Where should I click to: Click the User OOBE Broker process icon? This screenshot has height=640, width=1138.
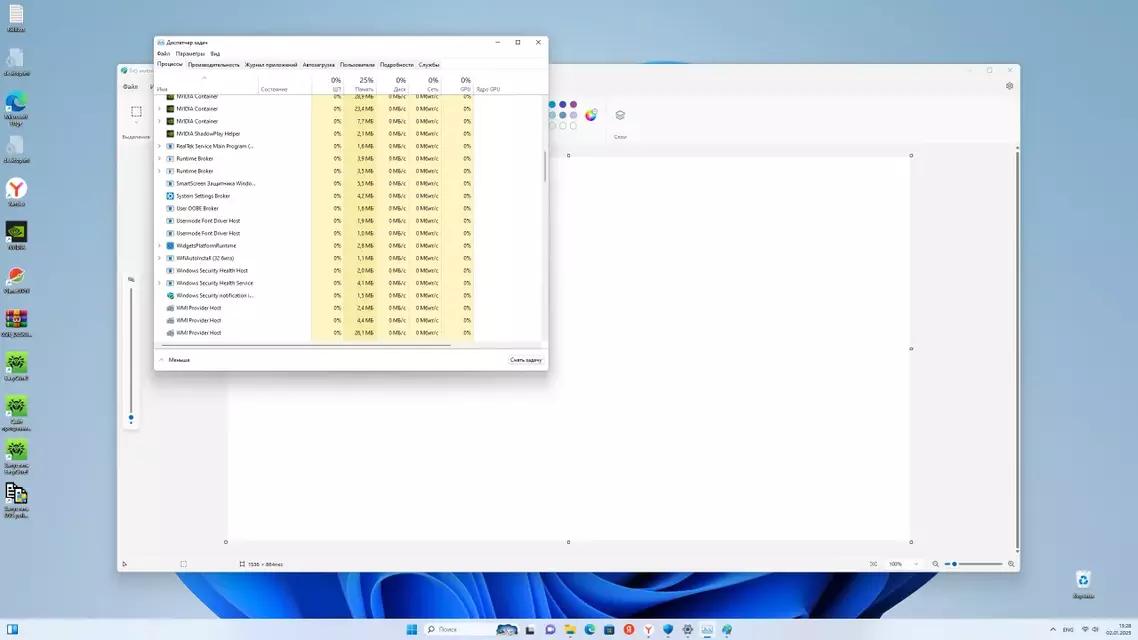pos(171,208)
